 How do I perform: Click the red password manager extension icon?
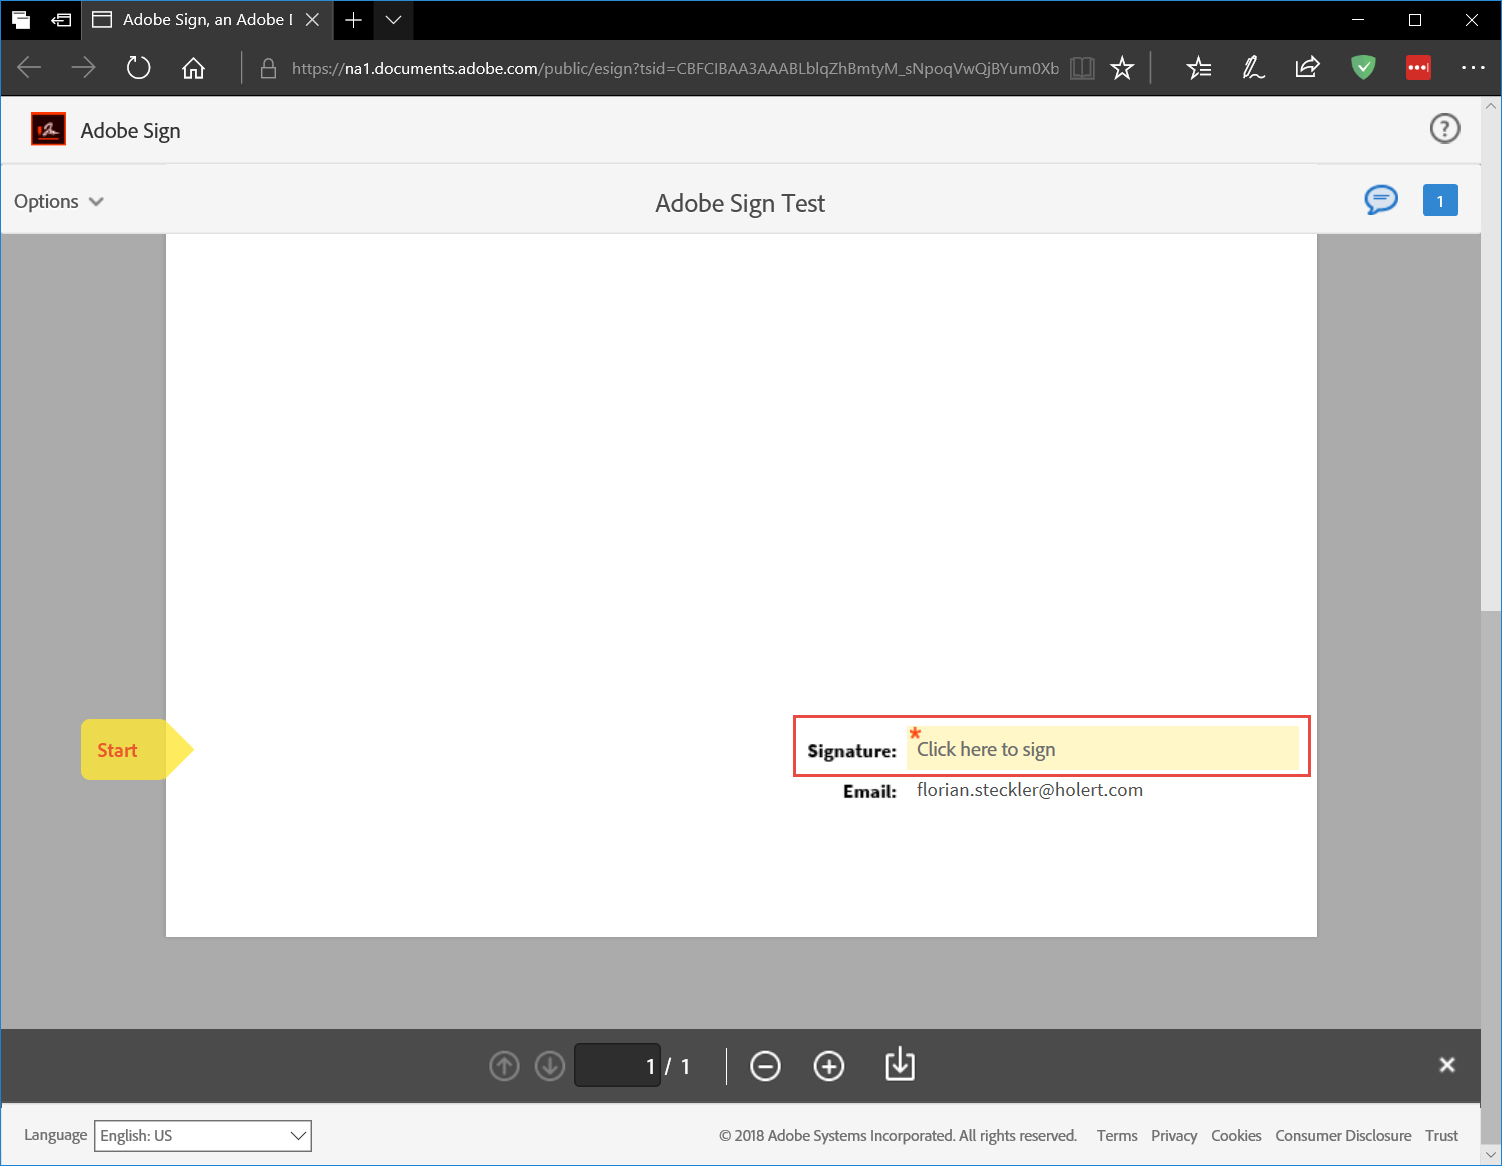[x=1418, y=68]
